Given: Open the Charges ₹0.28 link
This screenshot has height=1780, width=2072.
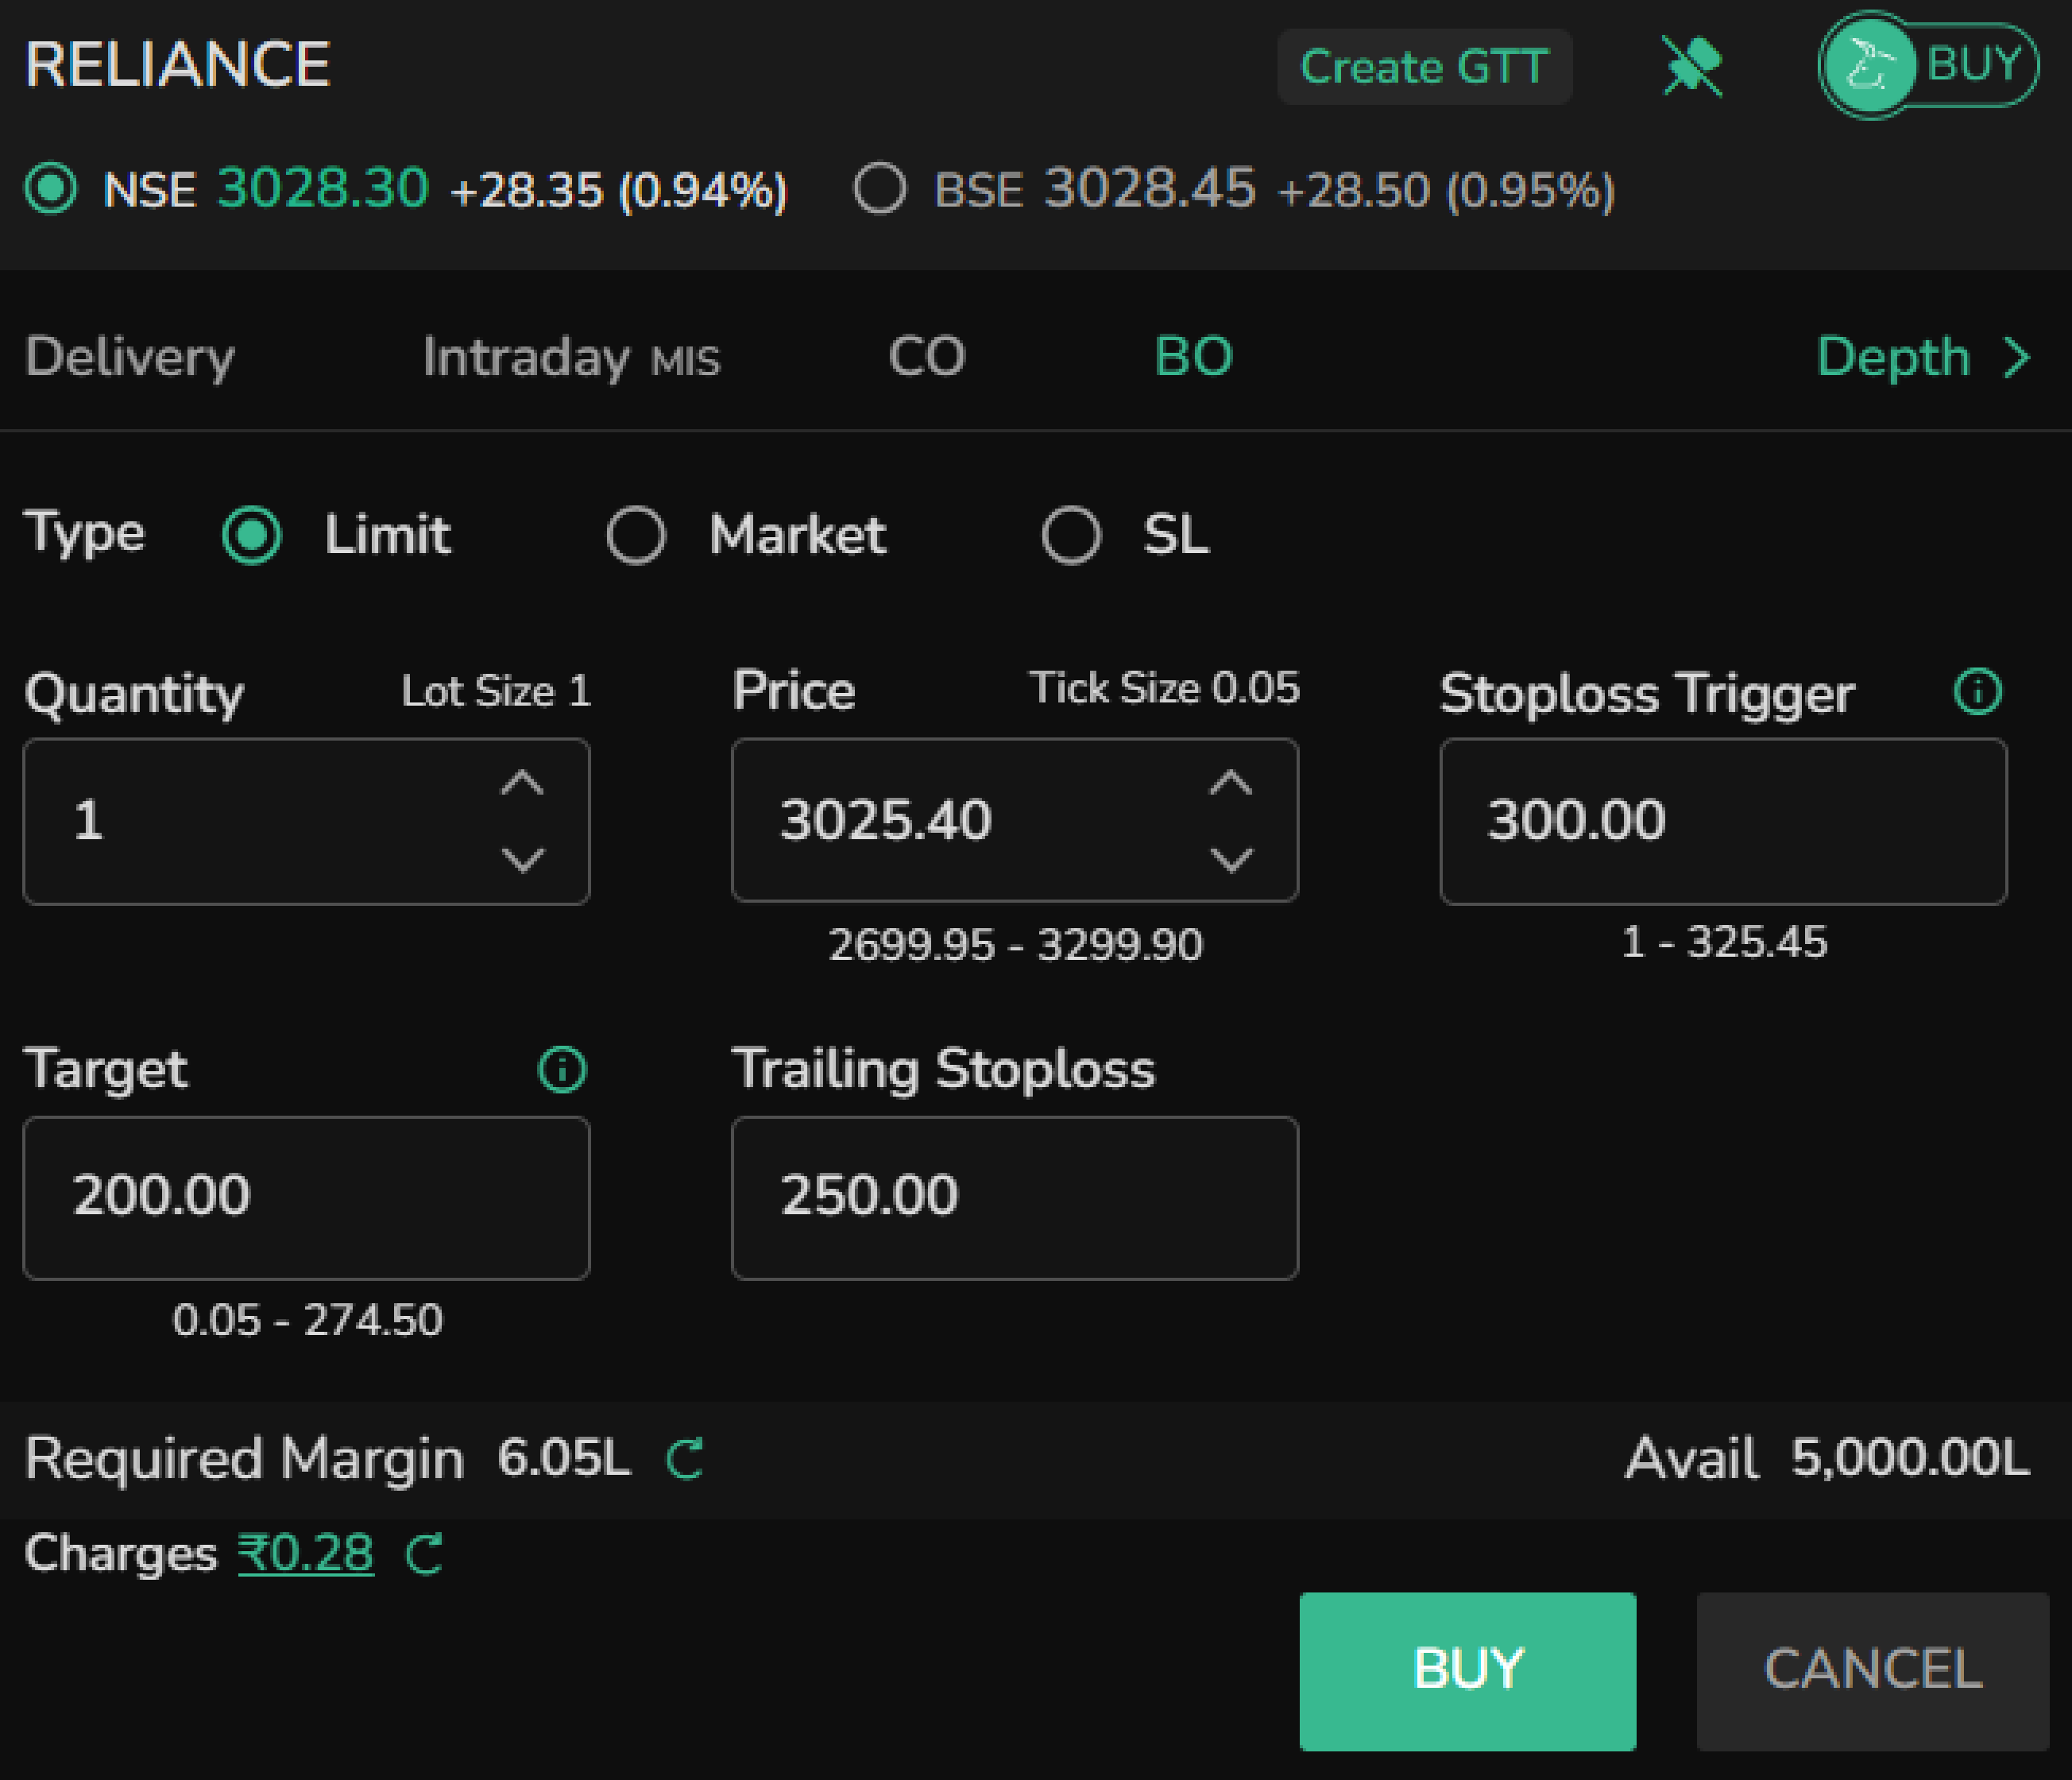Looking at the screenshot, I should pos(306,1554).
